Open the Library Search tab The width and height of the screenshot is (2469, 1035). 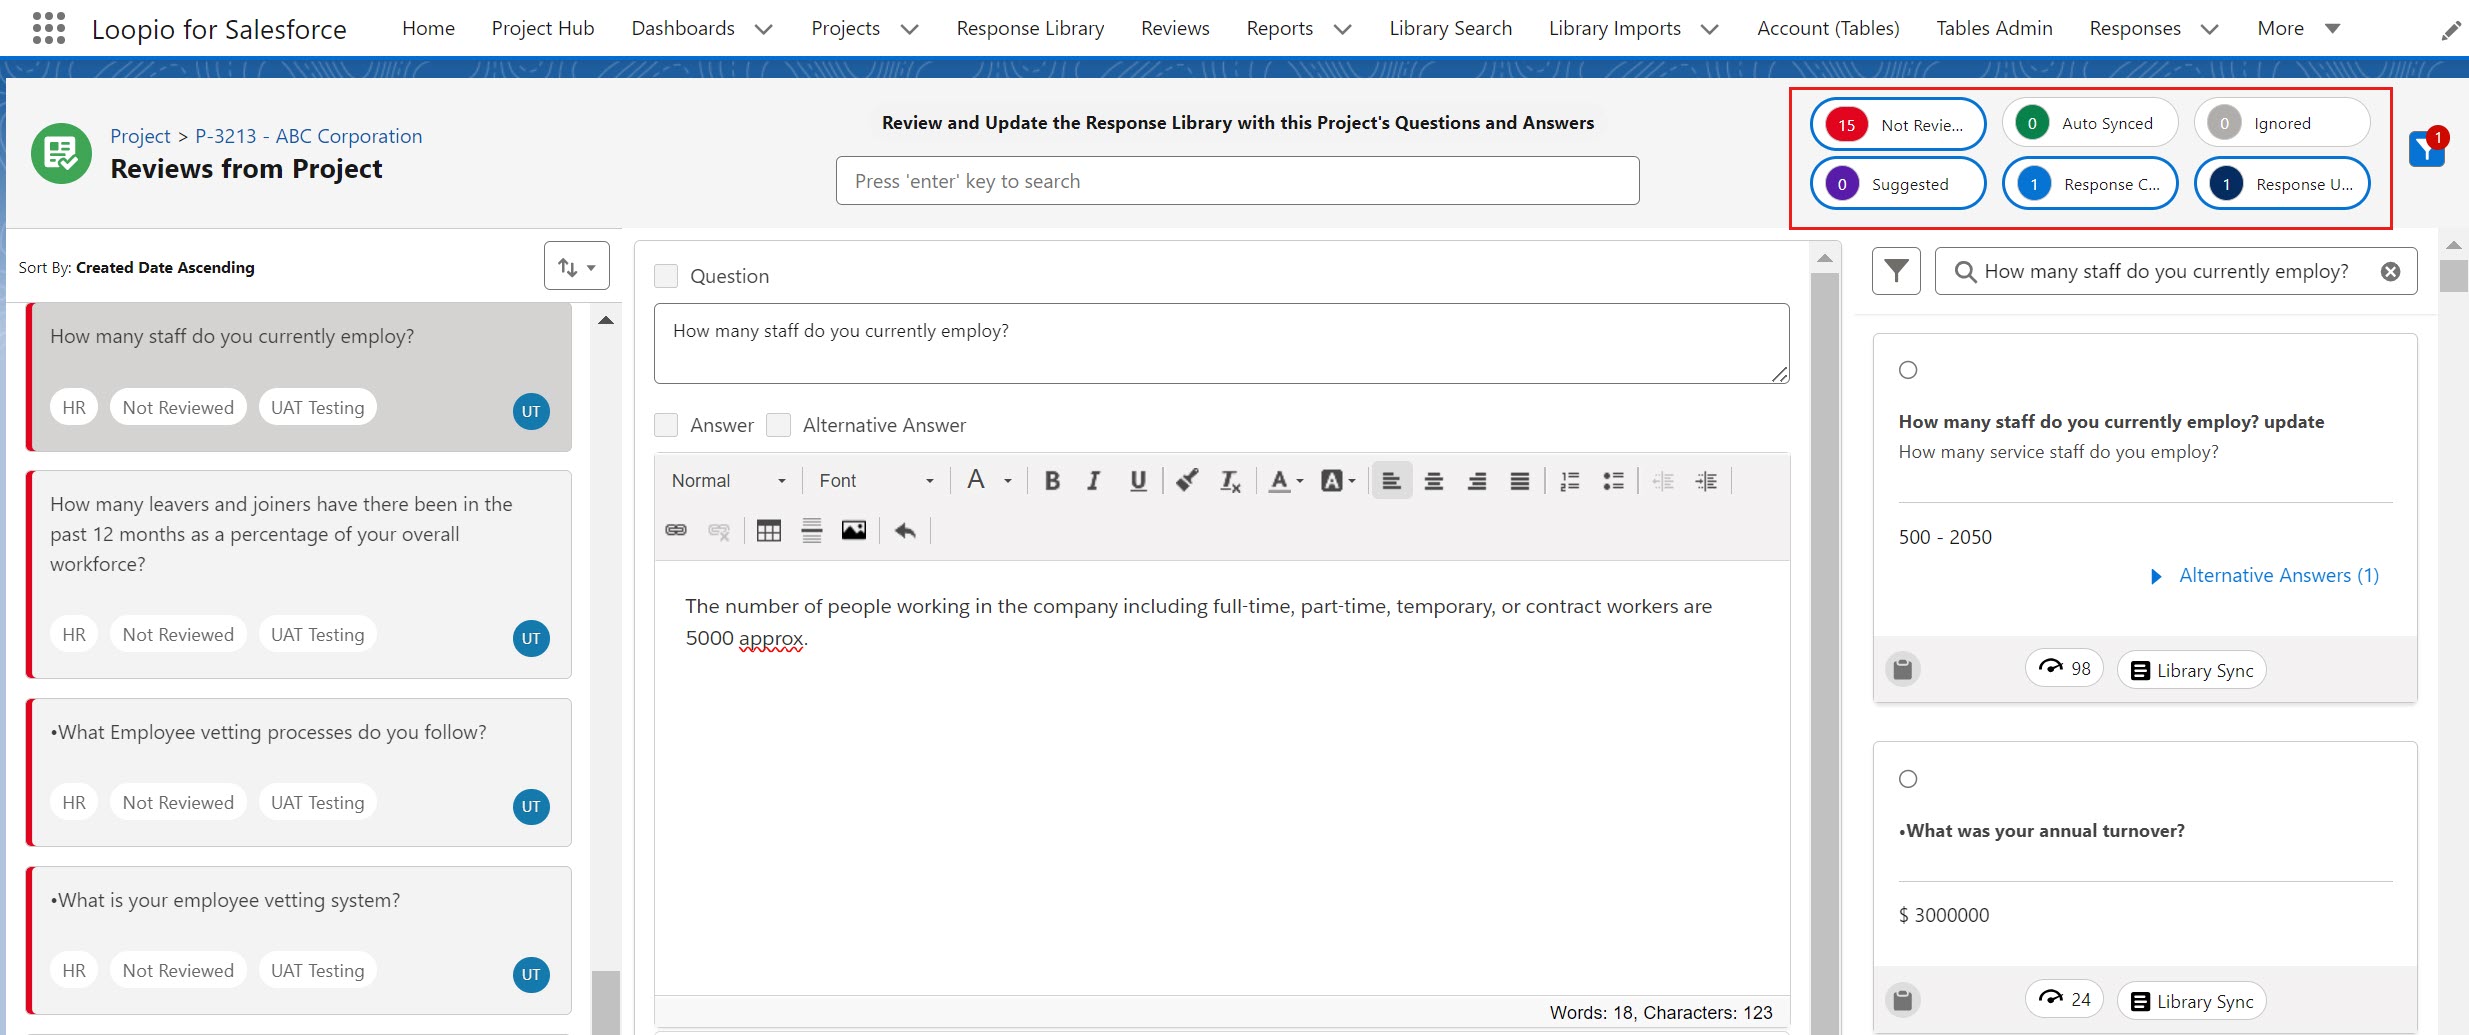(1450, 29)
